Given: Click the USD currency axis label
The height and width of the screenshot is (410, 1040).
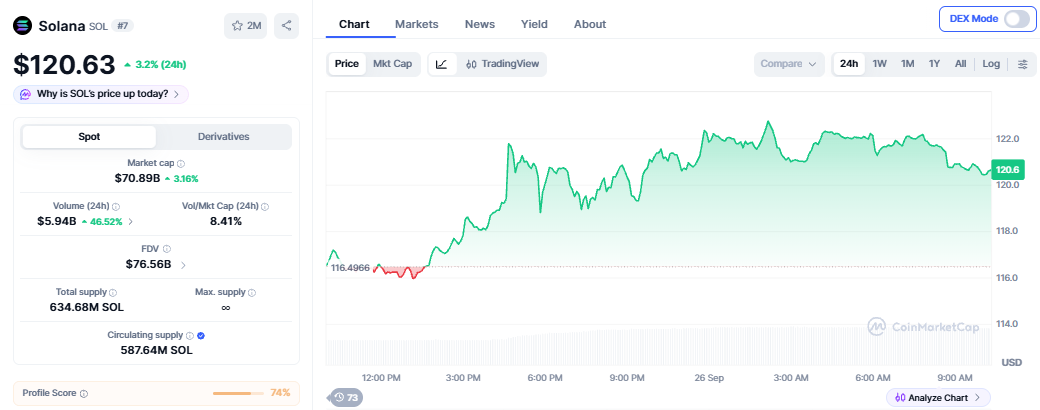Looking at the screenshot, I should coord(1011,362).
